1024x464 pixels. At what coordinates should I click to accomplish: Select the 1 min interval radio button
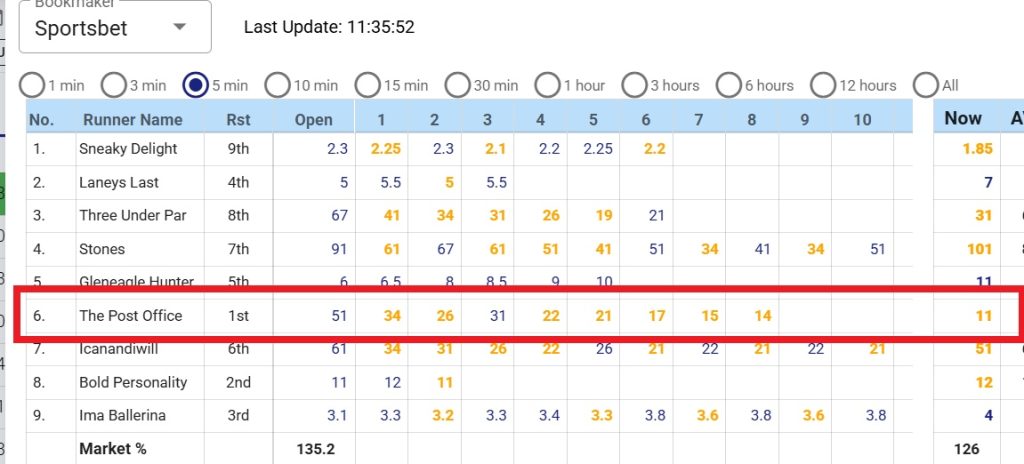[33, 86]
